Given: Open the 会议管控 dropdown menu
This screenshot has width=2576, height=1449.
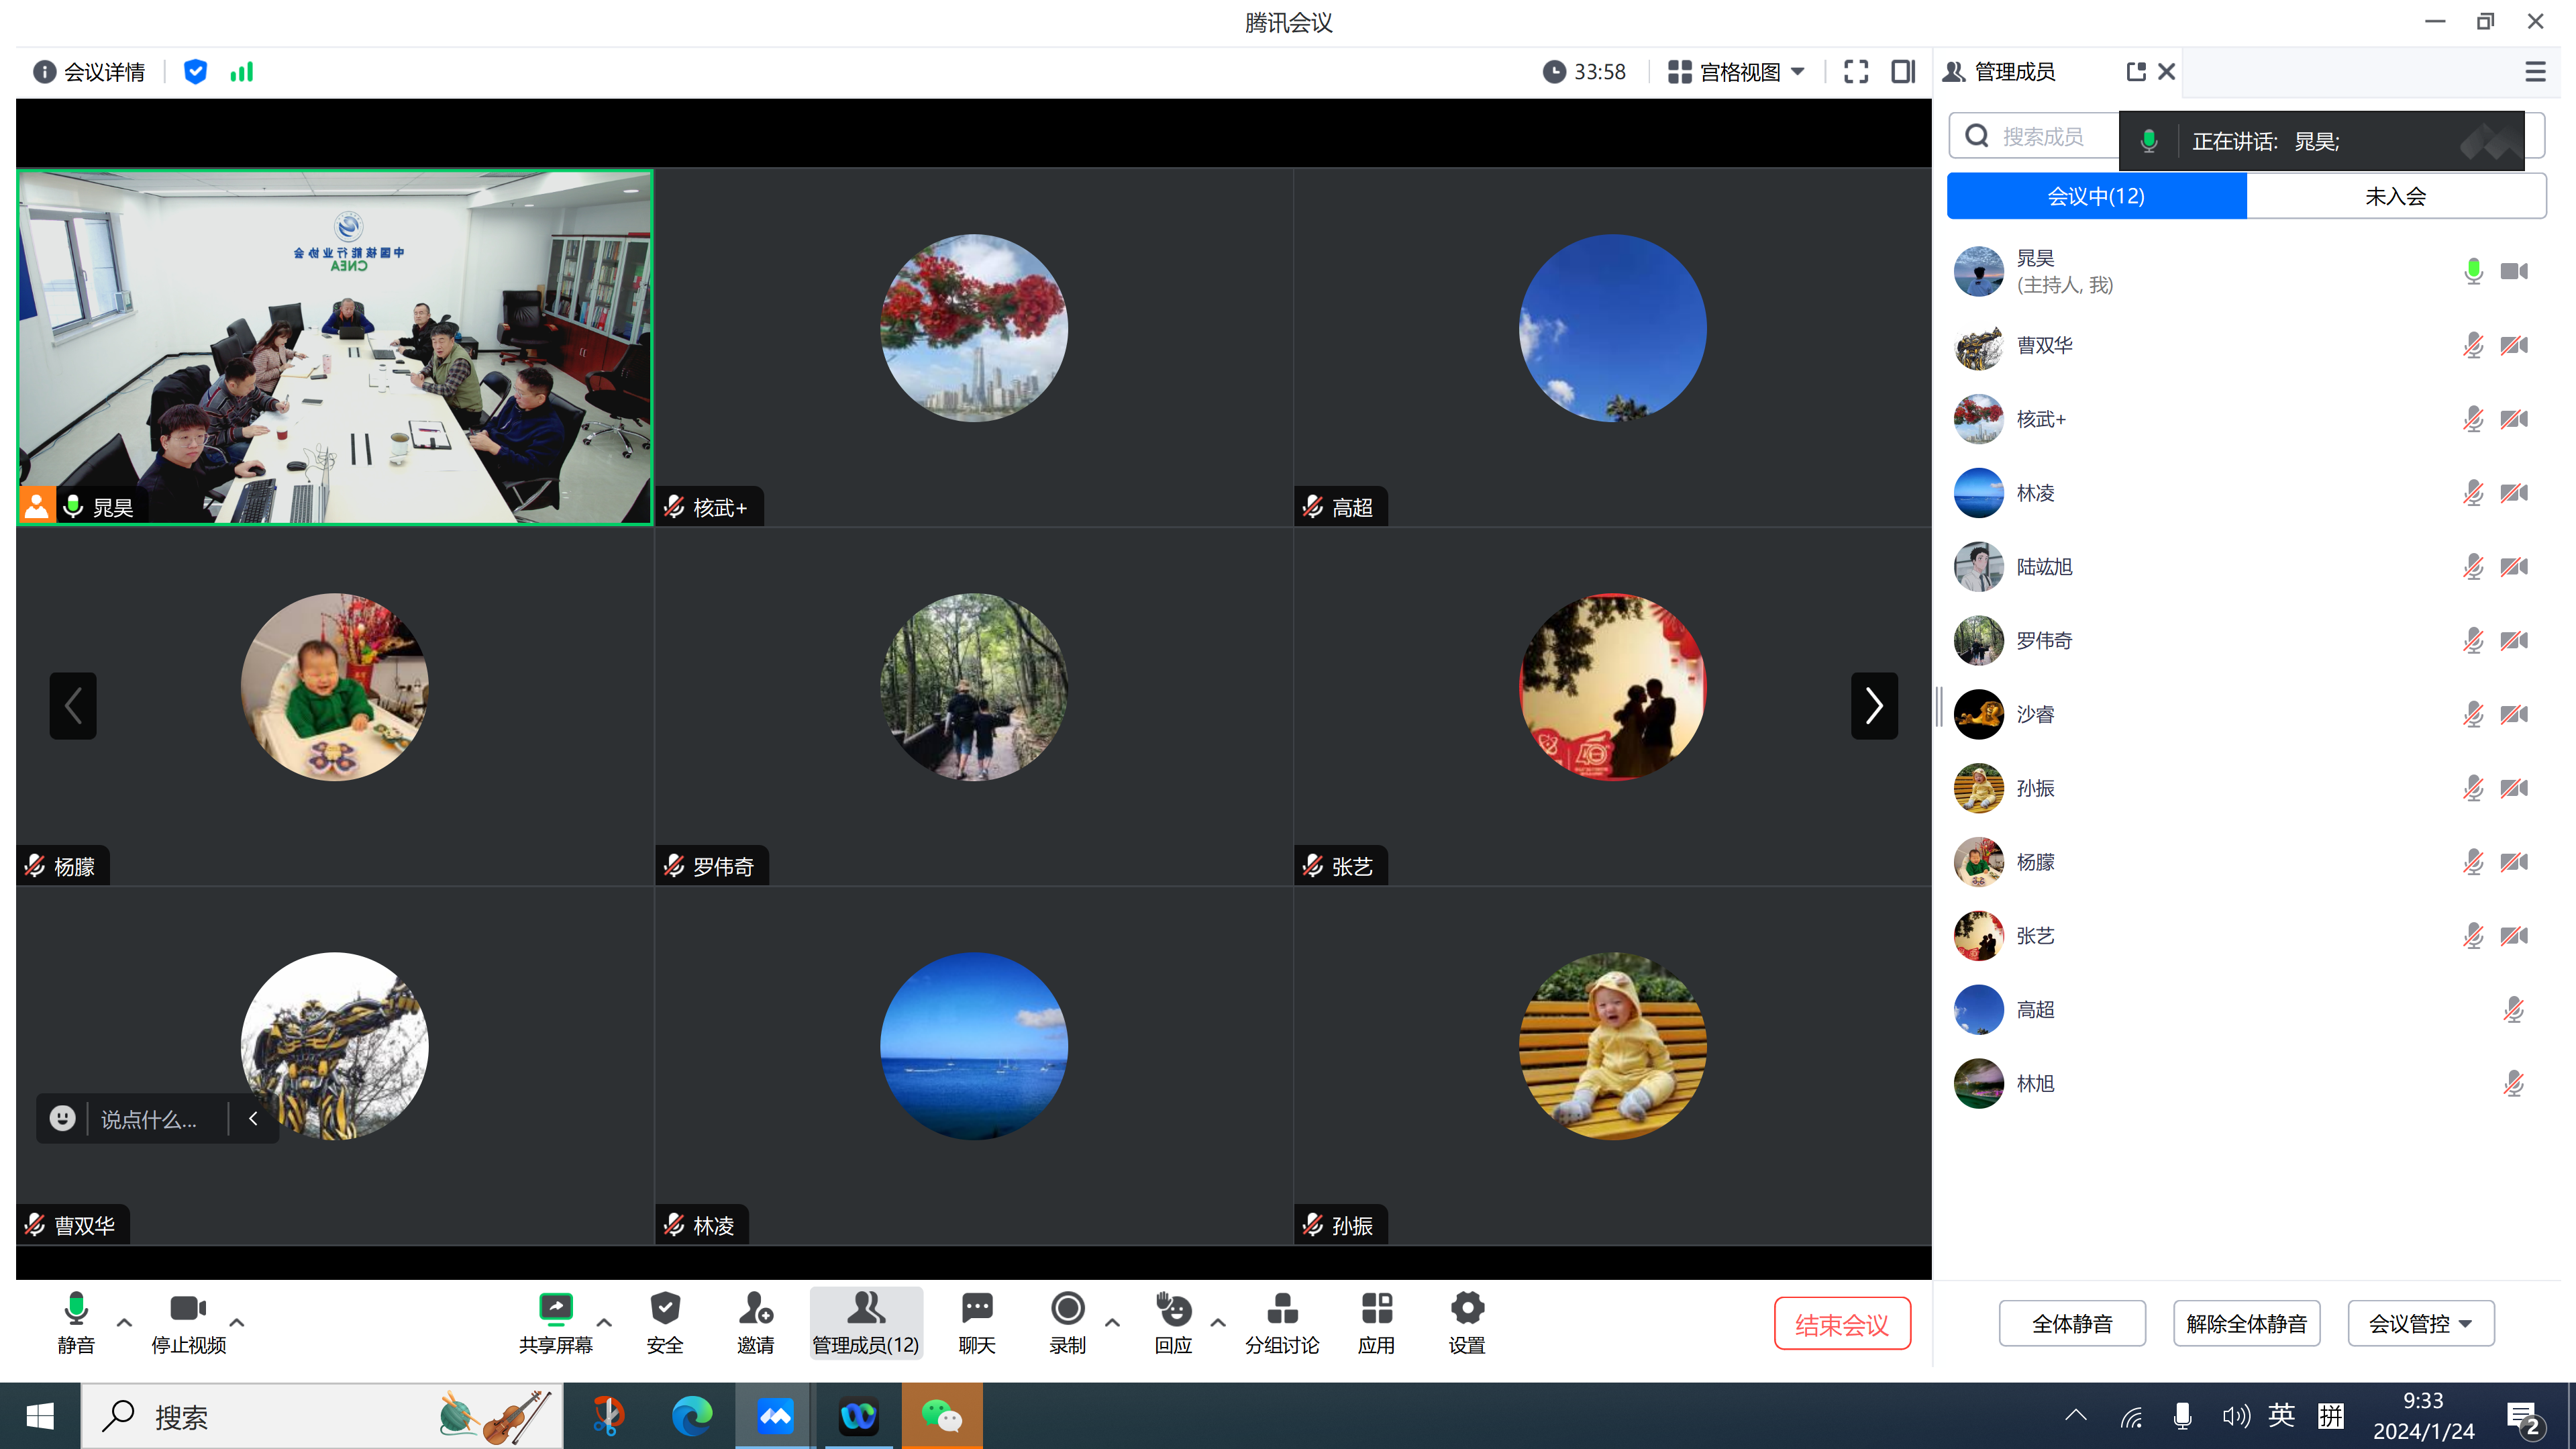Looking at the screenshot, I should [x=2420, y=1324].
